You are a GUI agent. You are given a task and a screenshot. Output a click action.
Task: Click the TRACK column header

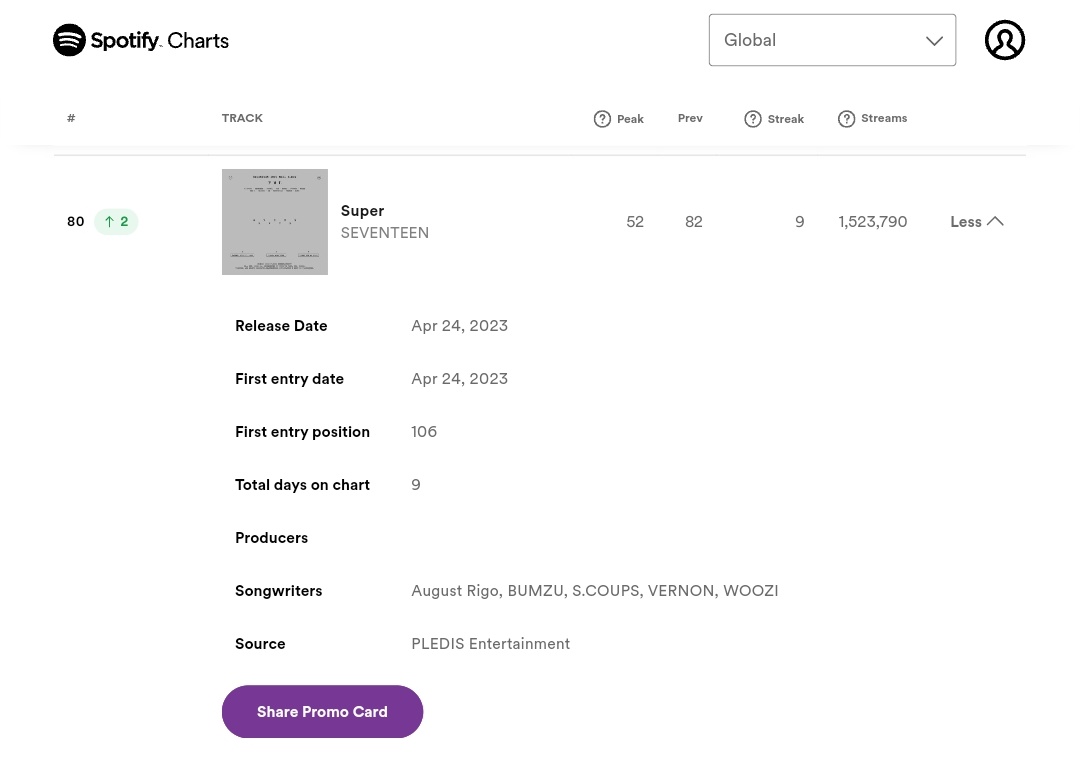pos(242,118)
